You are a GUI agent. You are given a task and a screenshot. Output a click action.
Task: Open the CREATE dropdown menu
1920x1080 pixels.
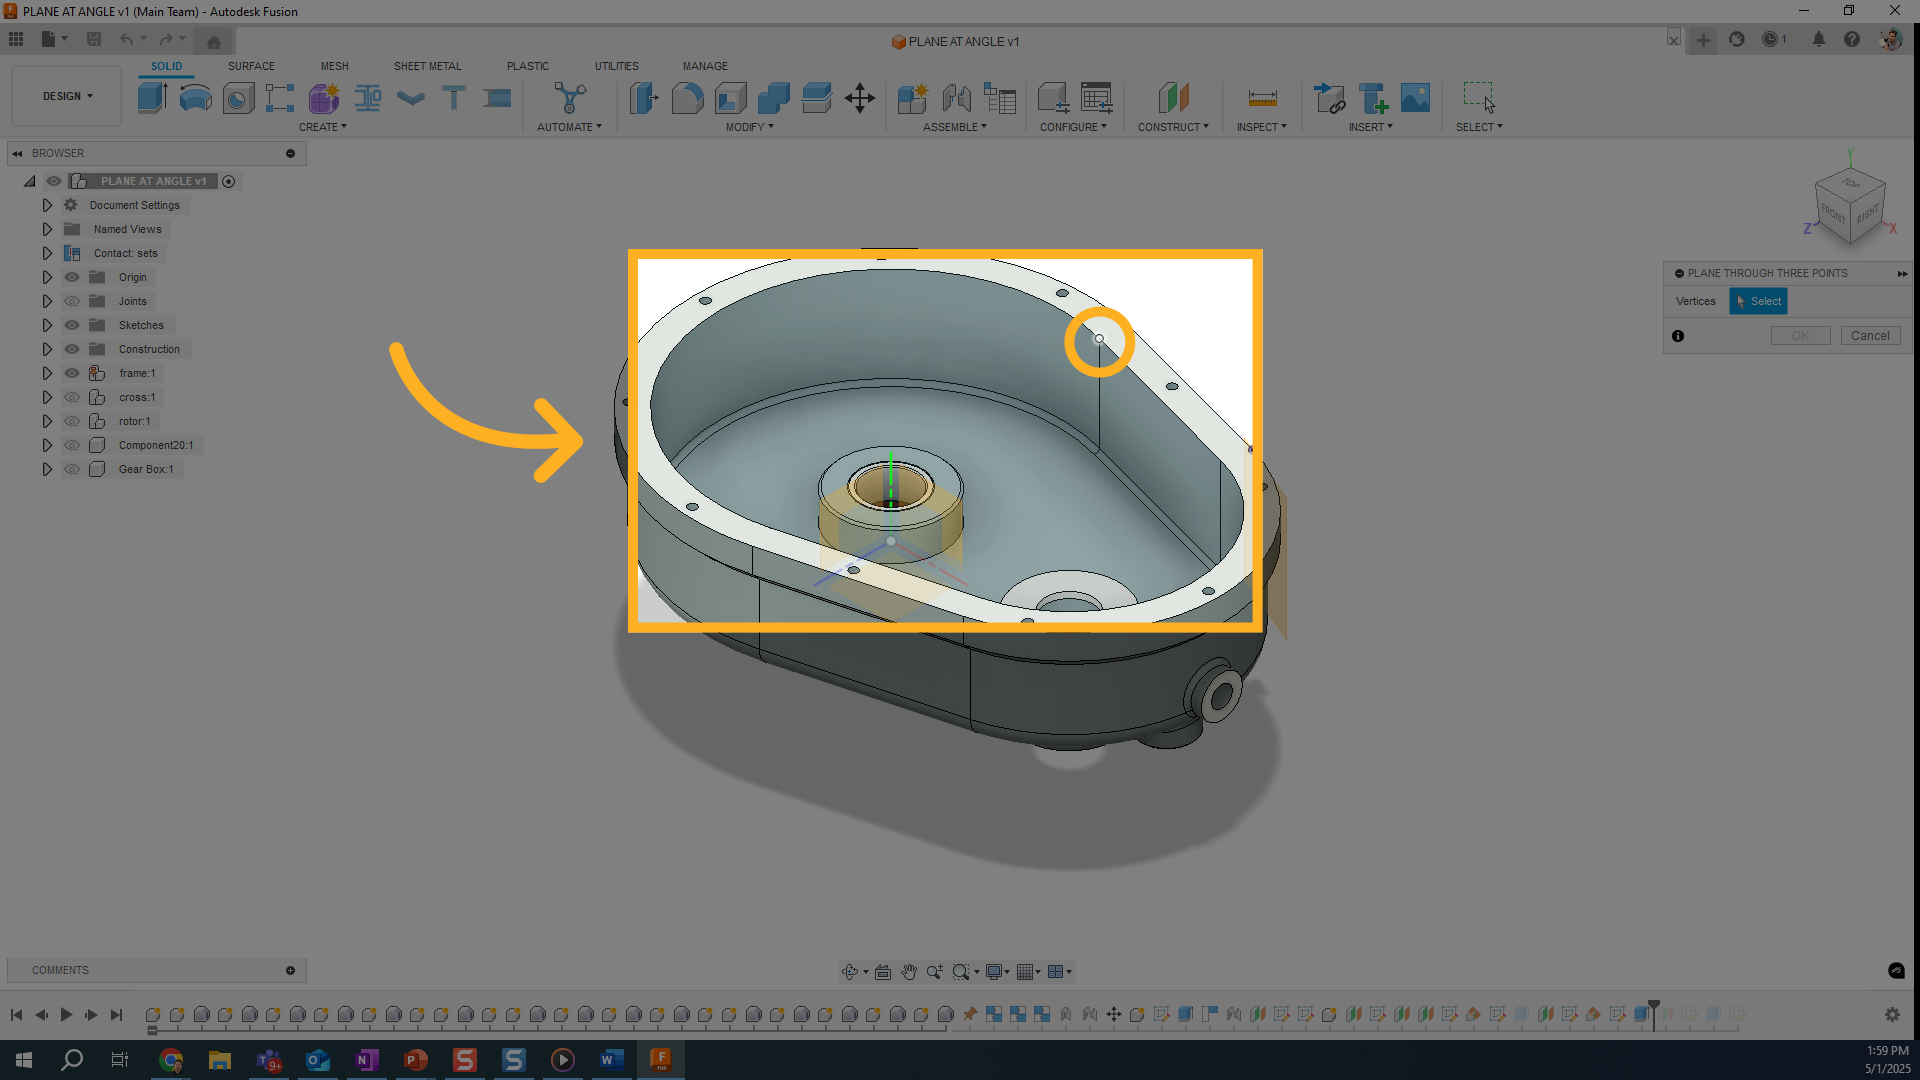(322, 127)
